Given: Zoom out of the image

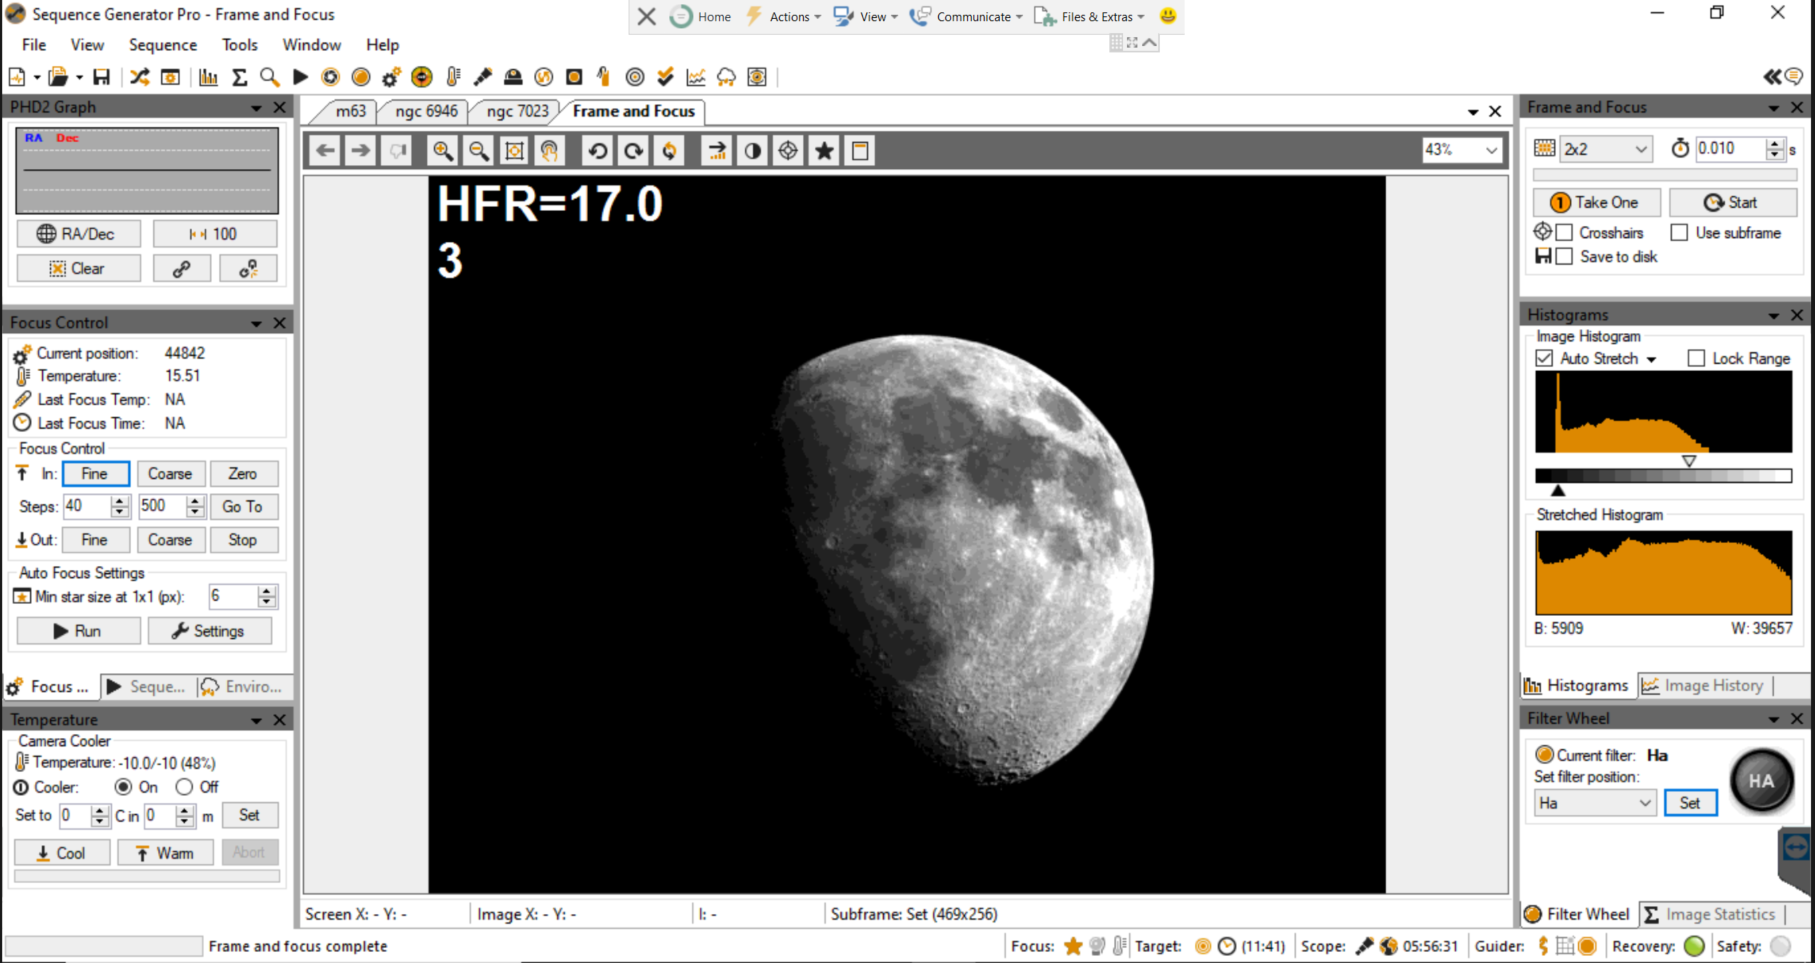Looking at the screenshot, I should click(479, 151).
